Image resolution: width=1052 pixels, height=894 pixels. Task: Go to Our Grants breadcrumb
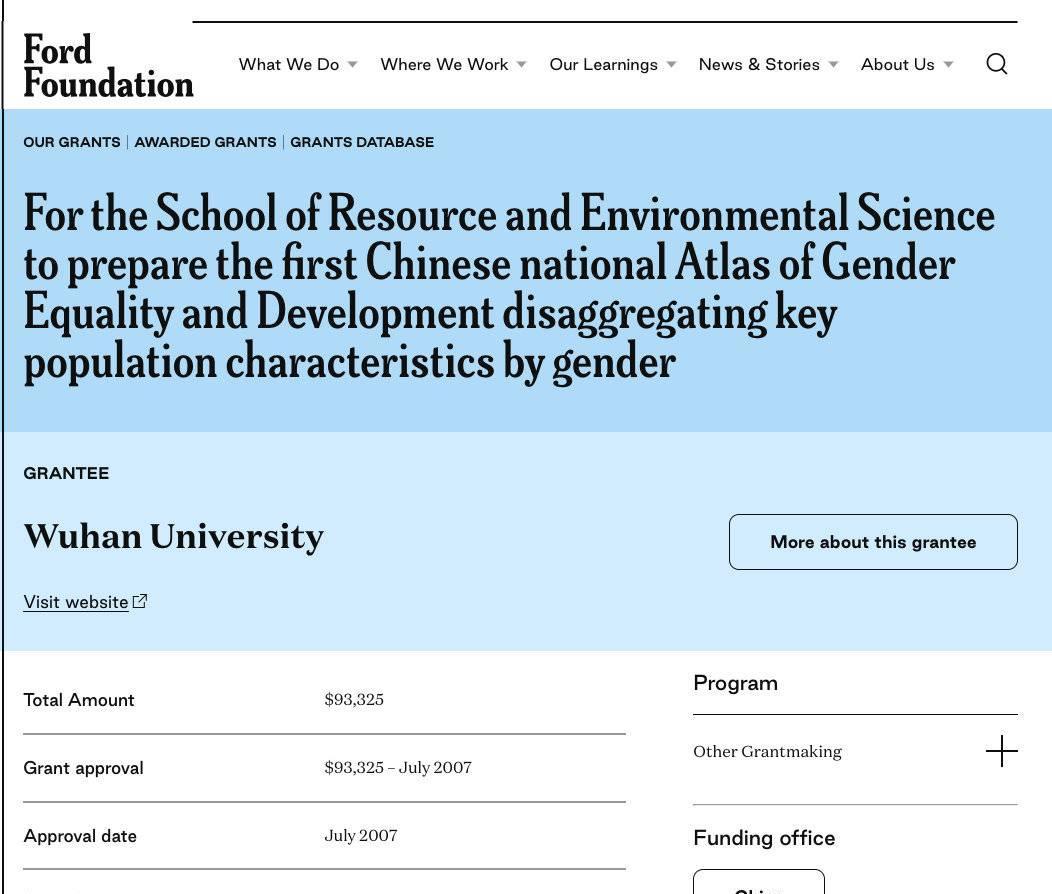coord(72,142)
